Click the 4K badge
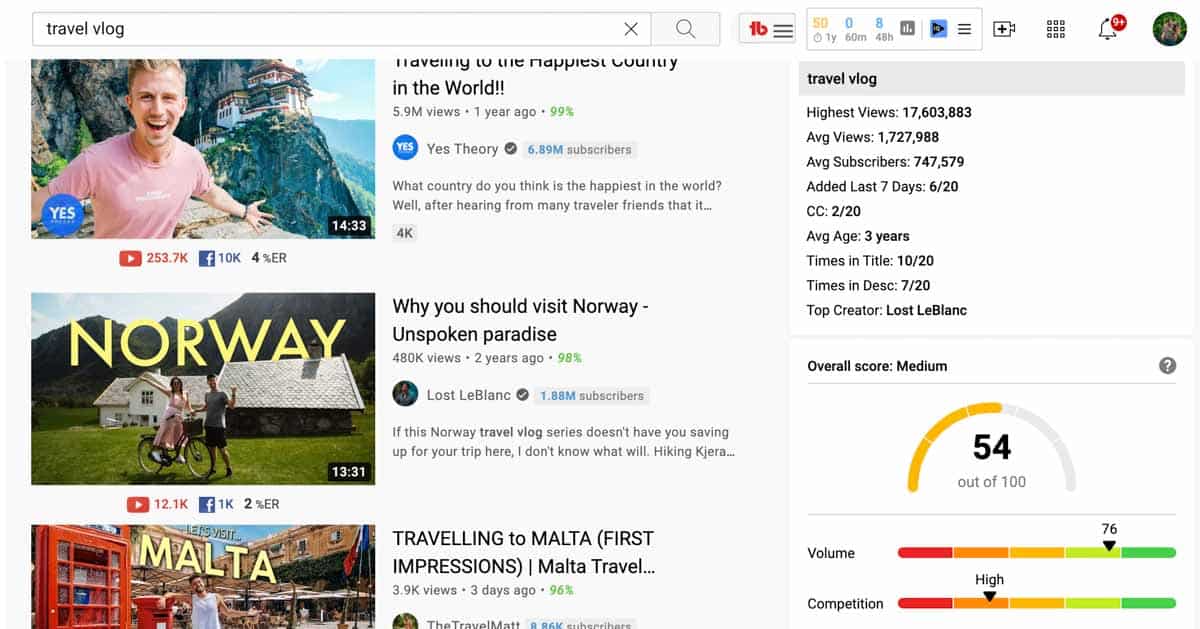 [404, 233]
